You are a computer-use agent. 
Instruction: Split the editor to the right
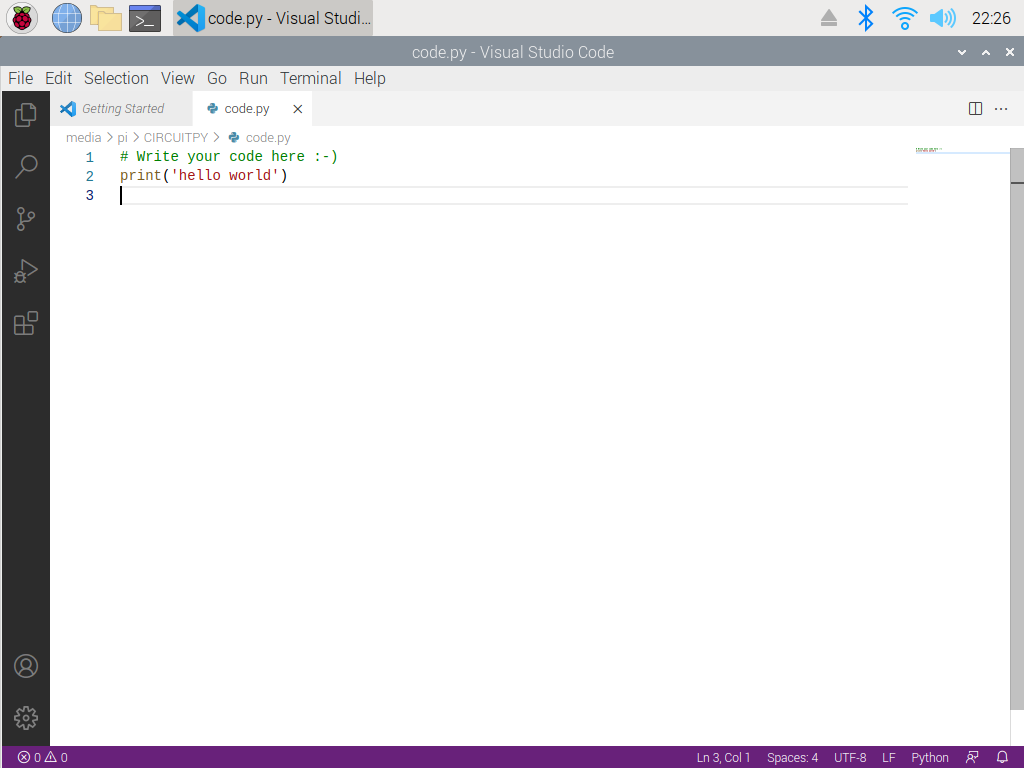point(975,109)
